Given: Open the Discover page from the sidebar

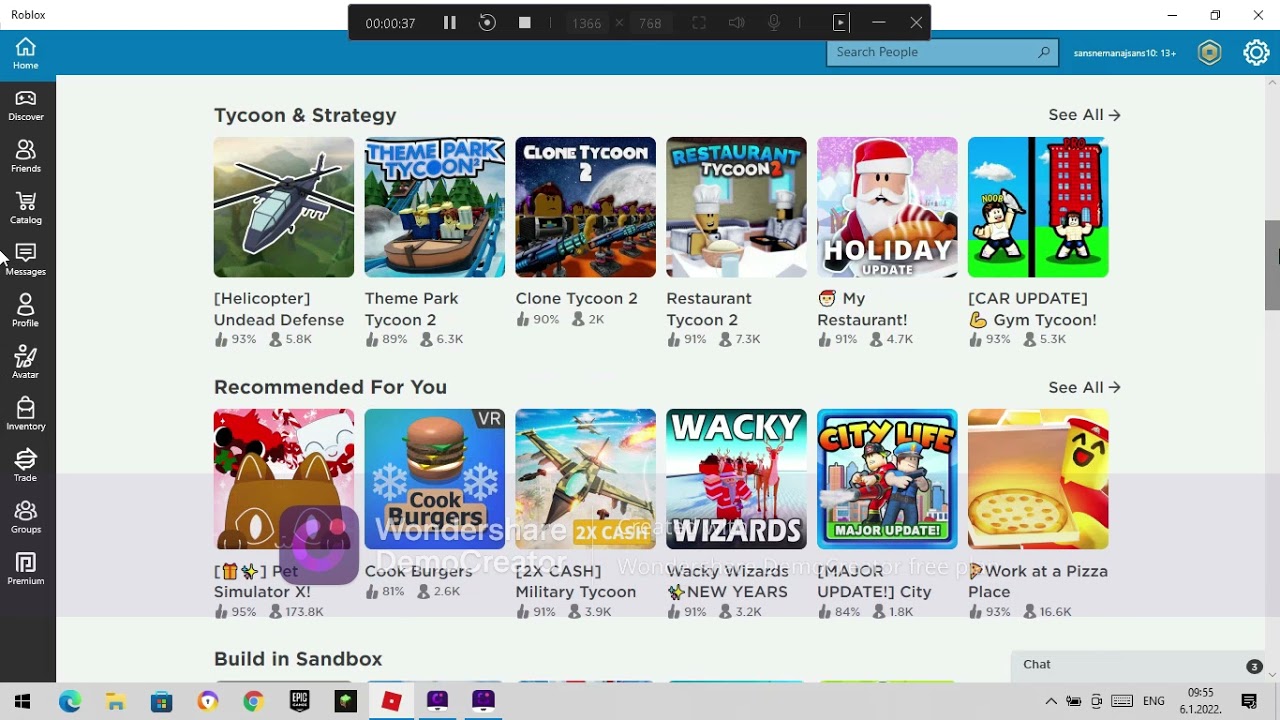Looking at the screenshot, I should (x=26, y=105).
